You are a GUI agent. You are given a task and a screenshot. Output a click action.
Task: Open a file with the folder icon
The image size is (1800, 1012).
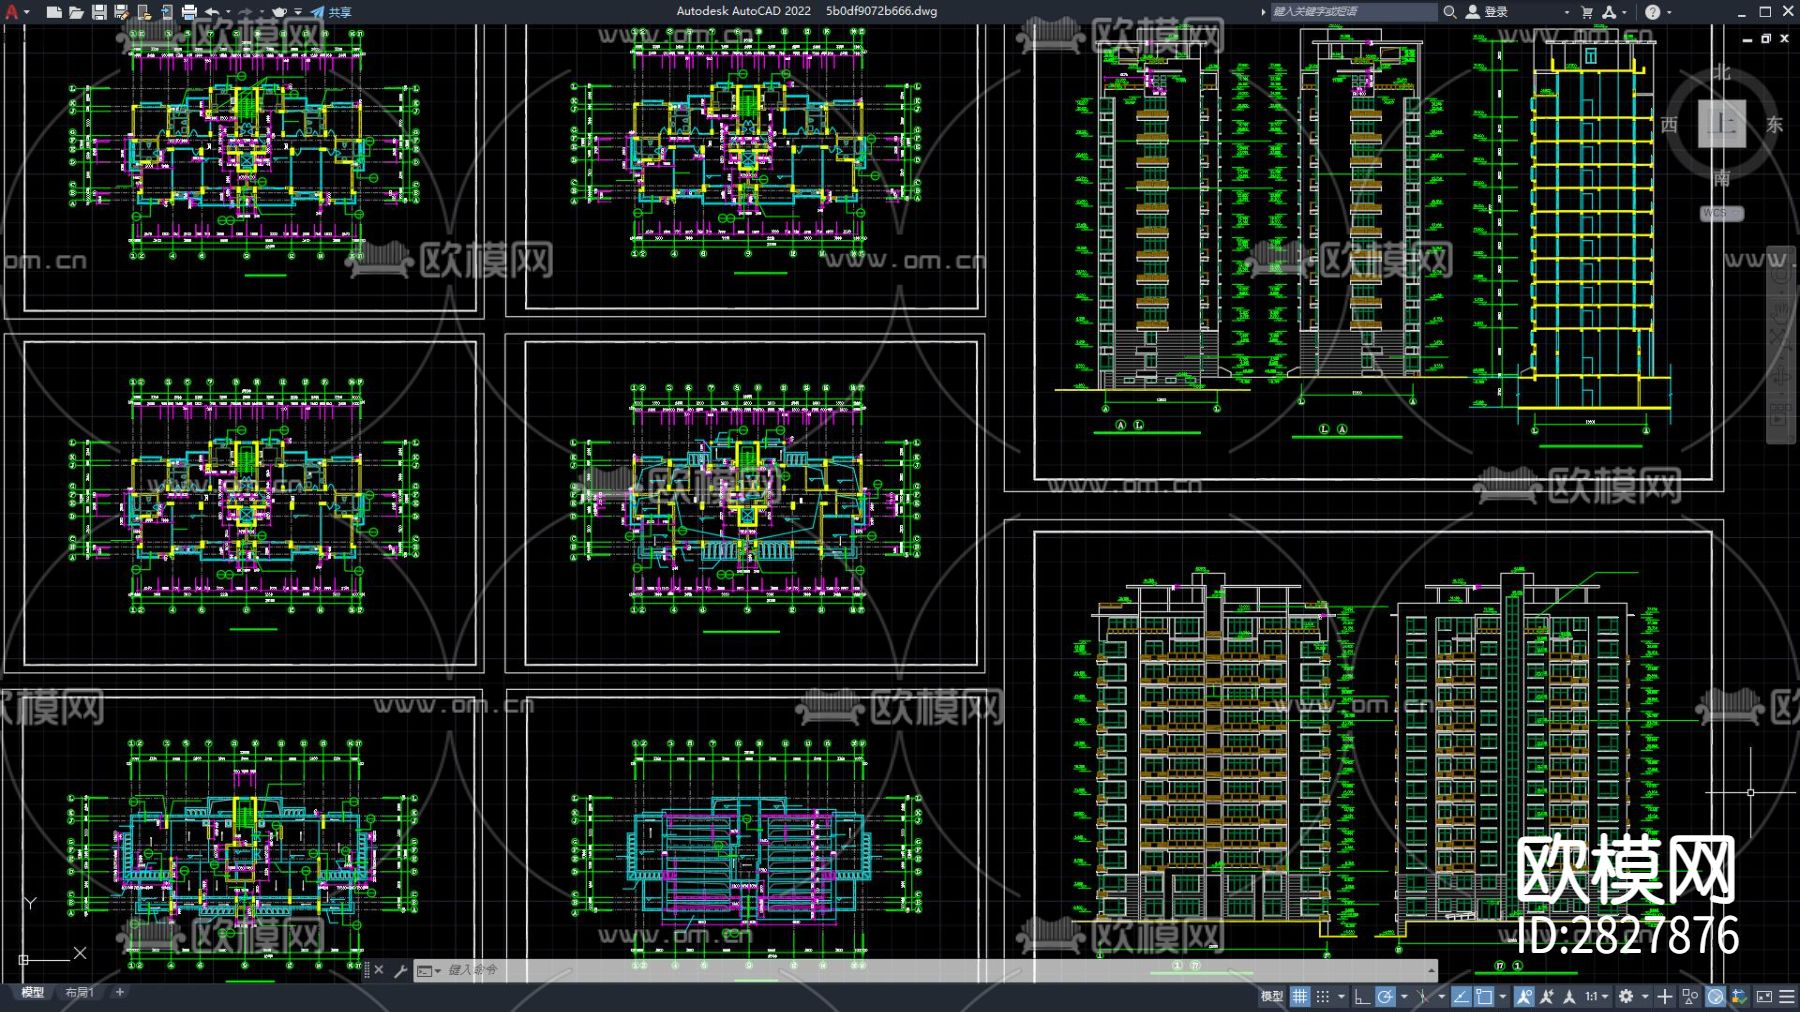76,12
